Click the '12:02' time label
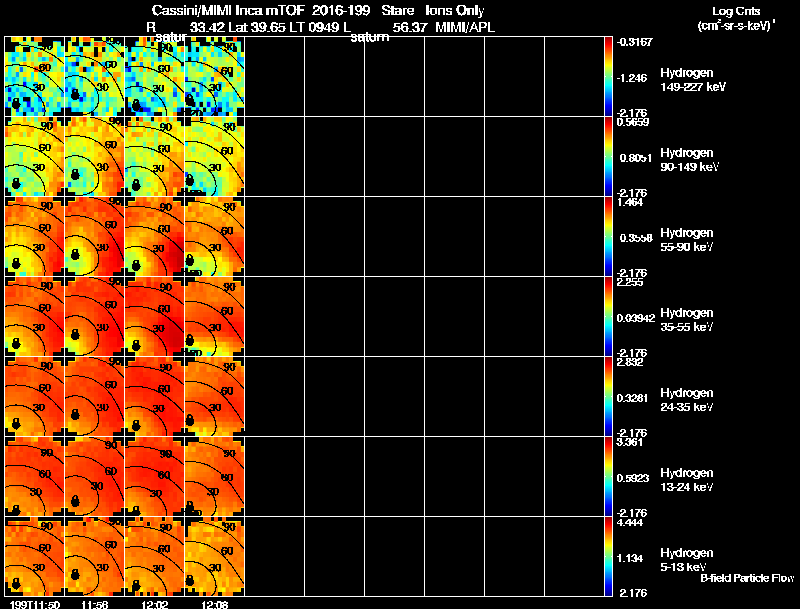This screenshot has width=800, height=609. (x=155, y=604)
